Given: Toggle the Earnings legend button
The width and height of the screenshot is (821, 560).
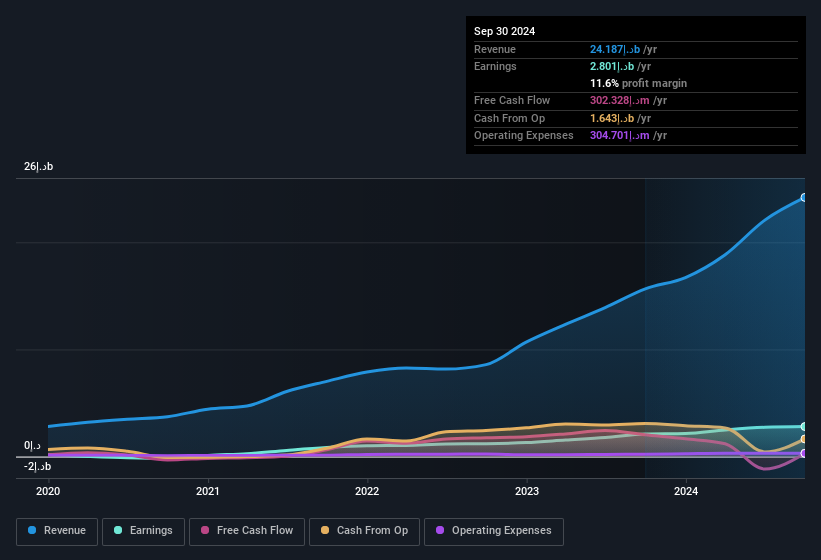Looking at the screenshot, I should point(143,531).
